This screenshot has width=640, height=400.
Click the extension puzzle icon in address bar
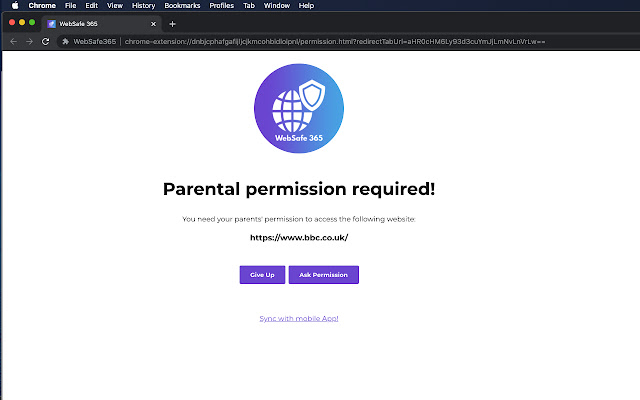[x=65, y=41]
